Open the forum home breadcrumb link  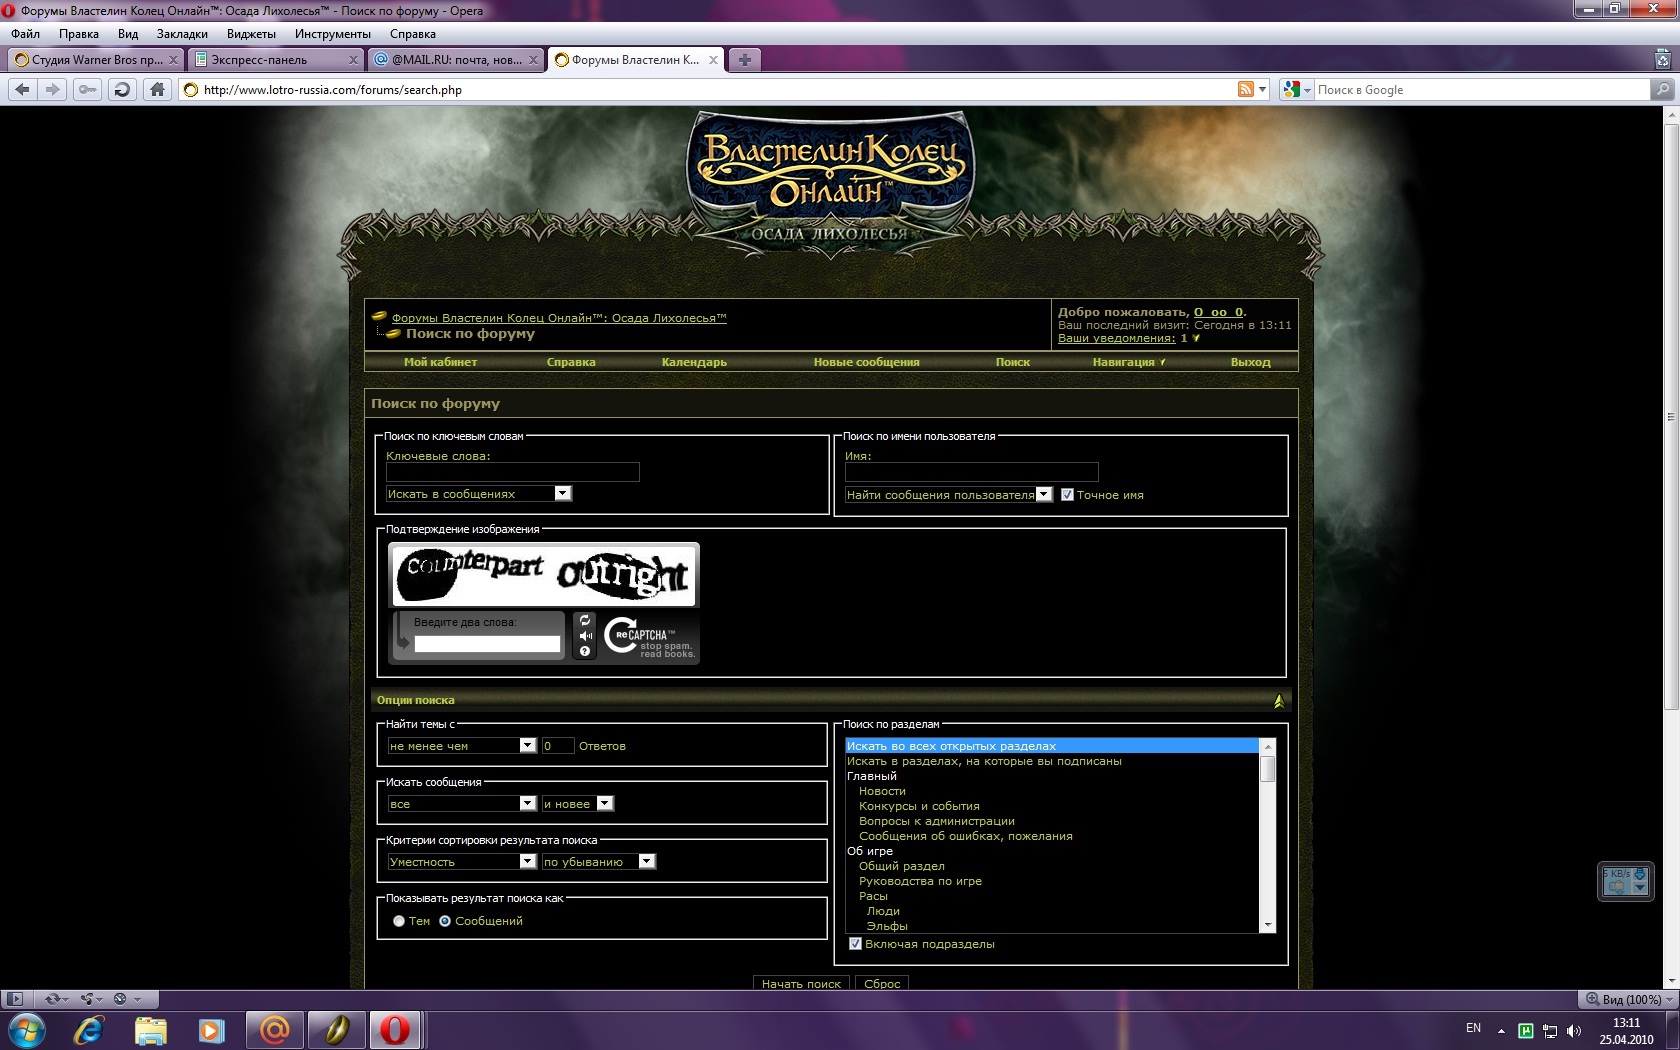(x=559, y=318)
